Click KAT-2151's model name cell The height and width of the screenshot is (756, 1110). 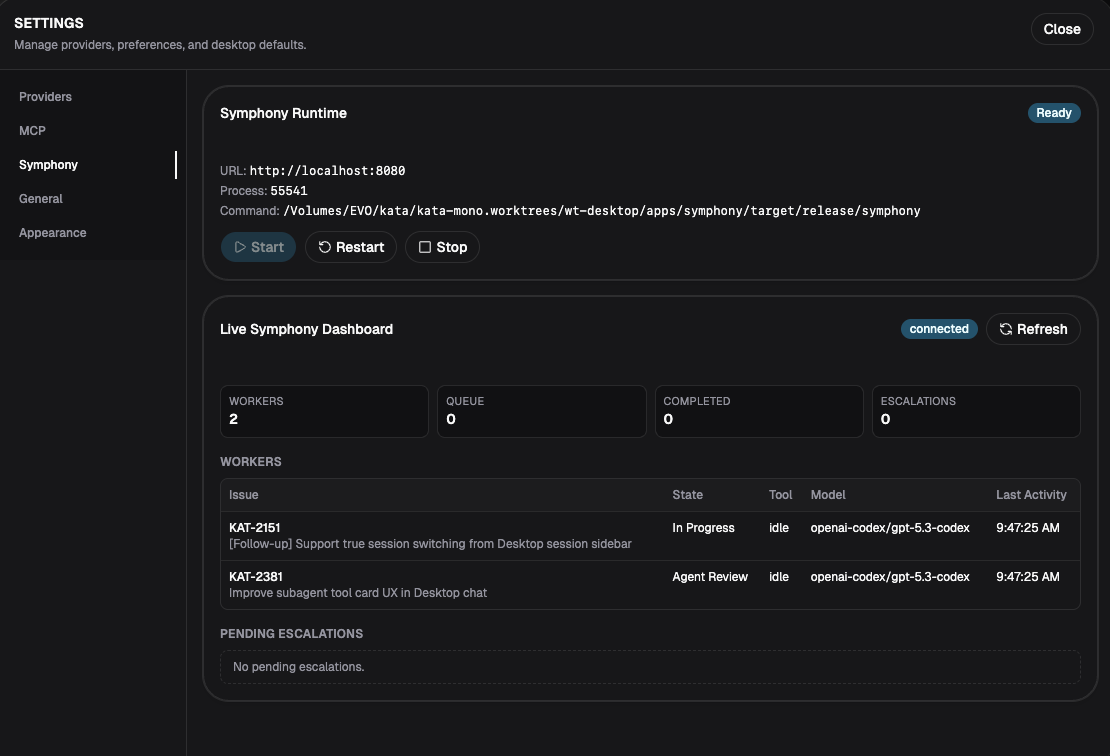890,528
